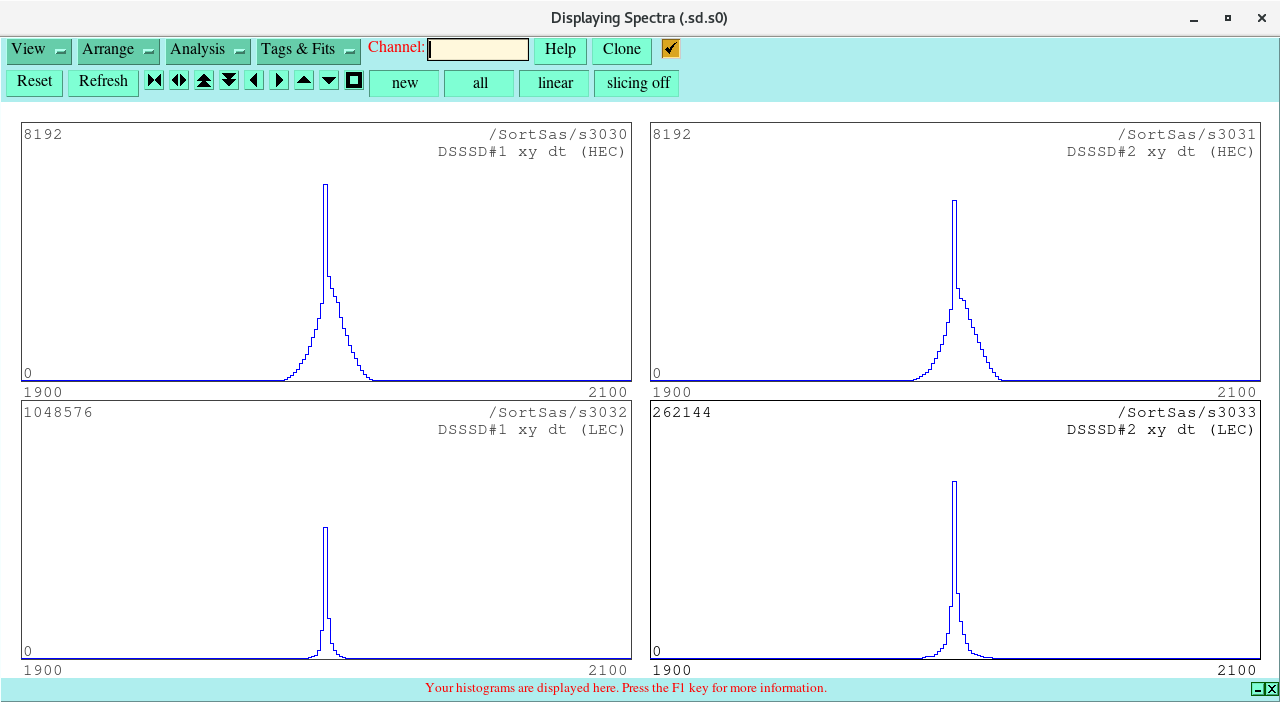Toggle the orange checkbox beside Clone

pyautogui.click(x=670, y=49)
